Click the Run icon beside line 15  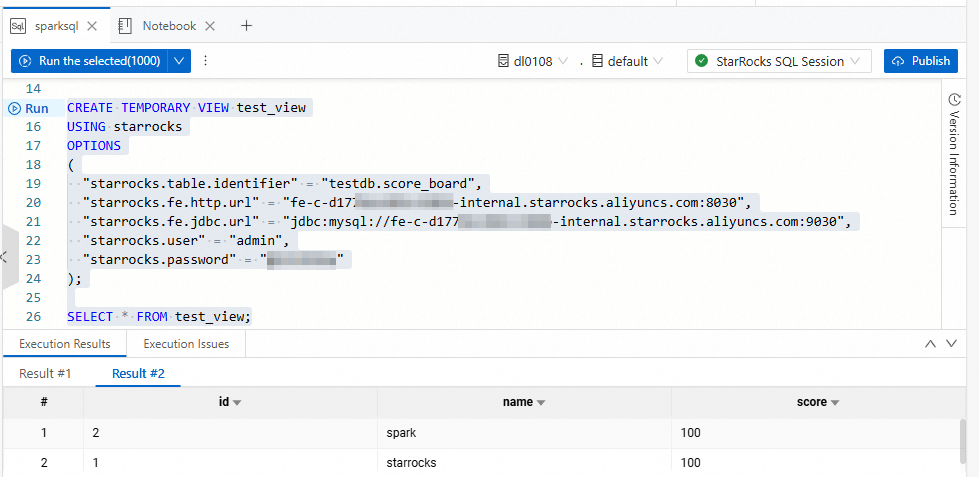click(x=15, y=108)
